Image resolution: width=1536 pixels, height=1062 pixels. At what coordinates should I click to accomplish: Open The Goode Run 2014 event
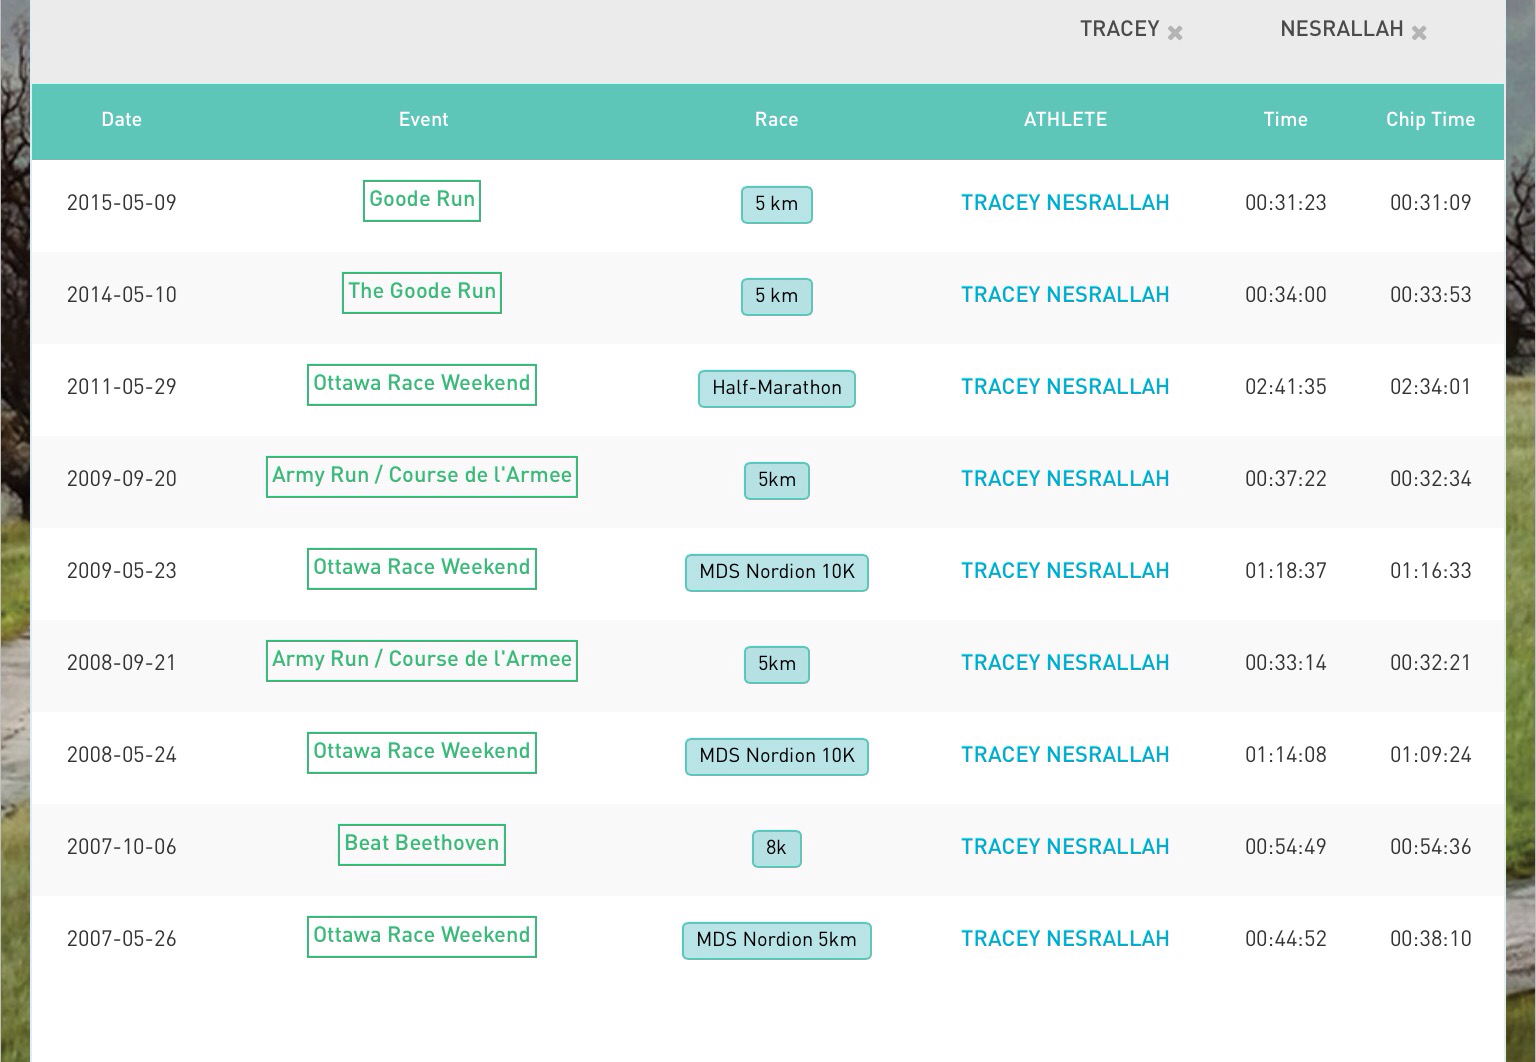coord(421,292)
